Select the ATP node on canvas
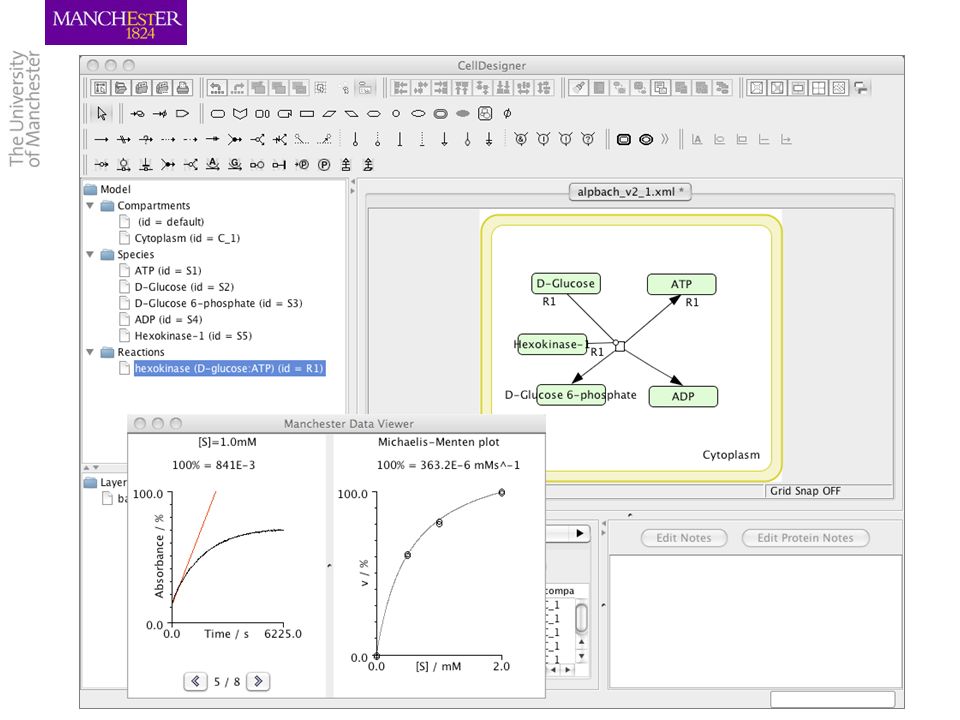Image resolution: width=960 pixels, height=720 pixels. coord(681,284)
